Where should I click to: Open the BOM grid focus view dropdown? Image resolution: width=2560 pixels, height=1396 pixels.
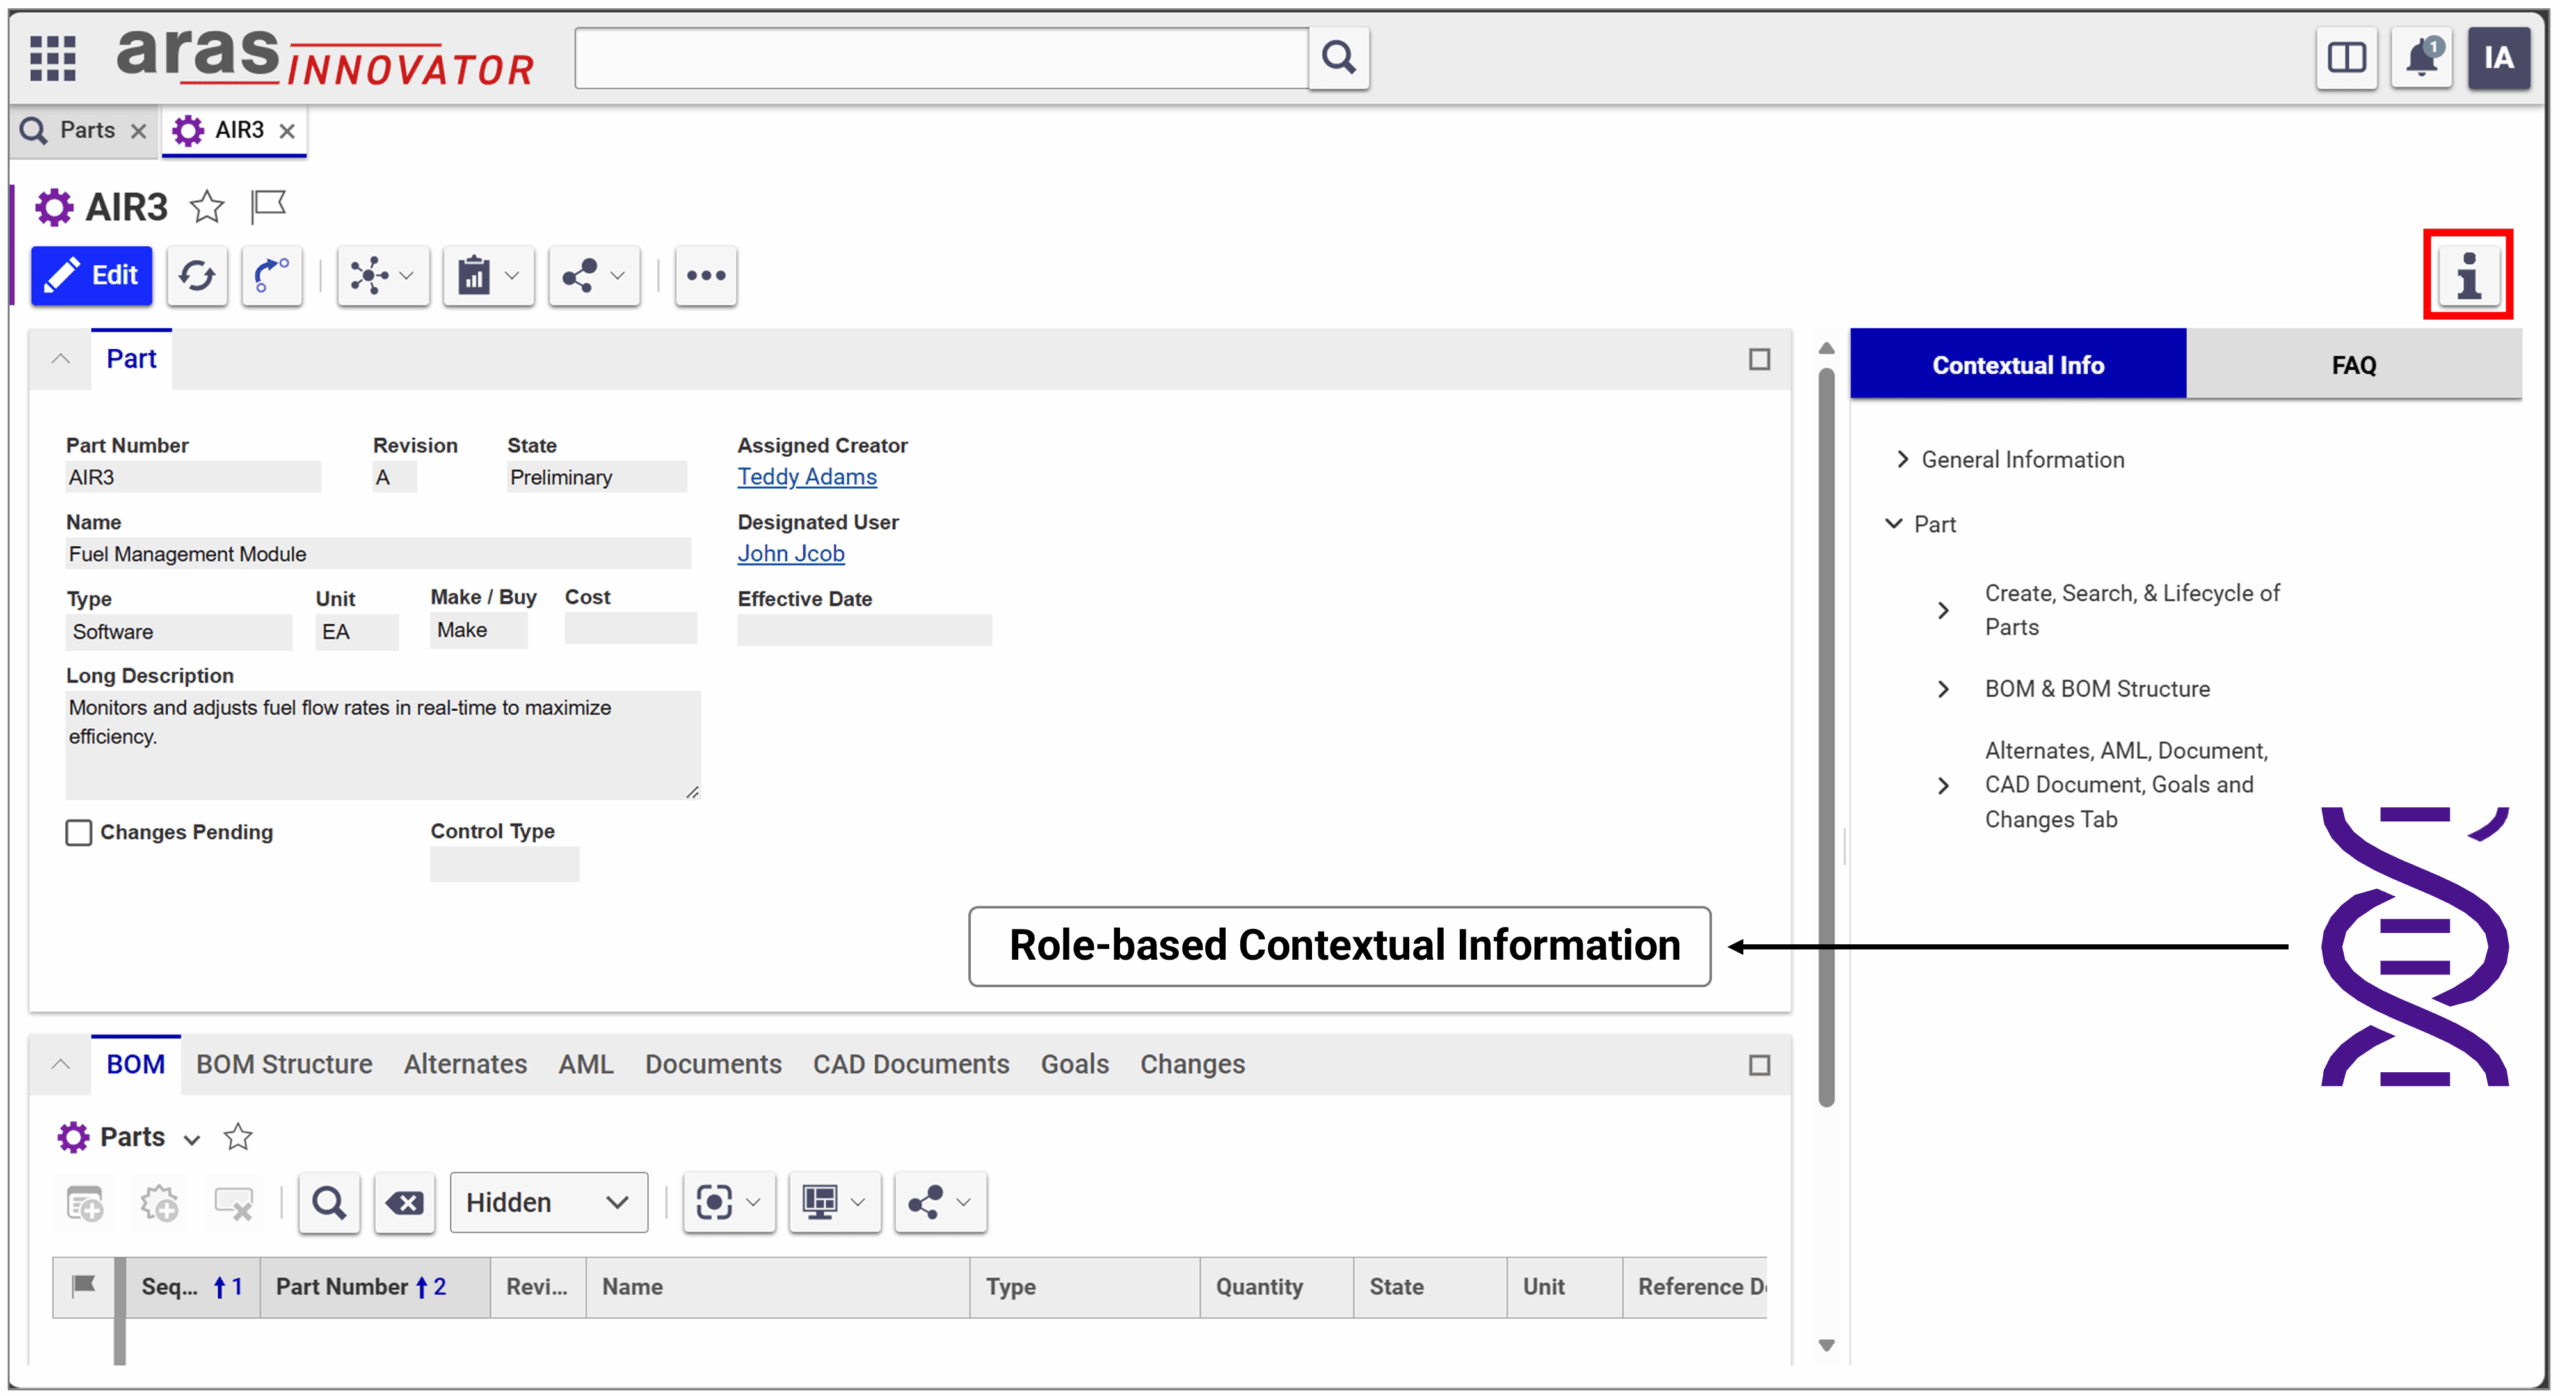coord(728,1202)
